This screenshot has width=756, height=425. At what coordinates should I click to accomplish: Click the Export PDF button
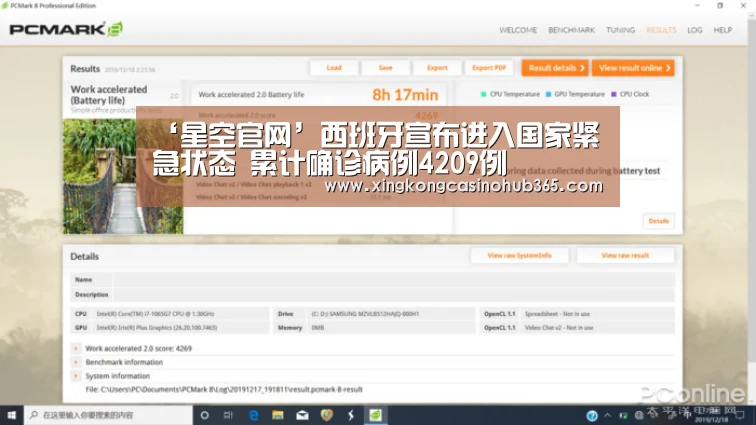click(489, 68)
